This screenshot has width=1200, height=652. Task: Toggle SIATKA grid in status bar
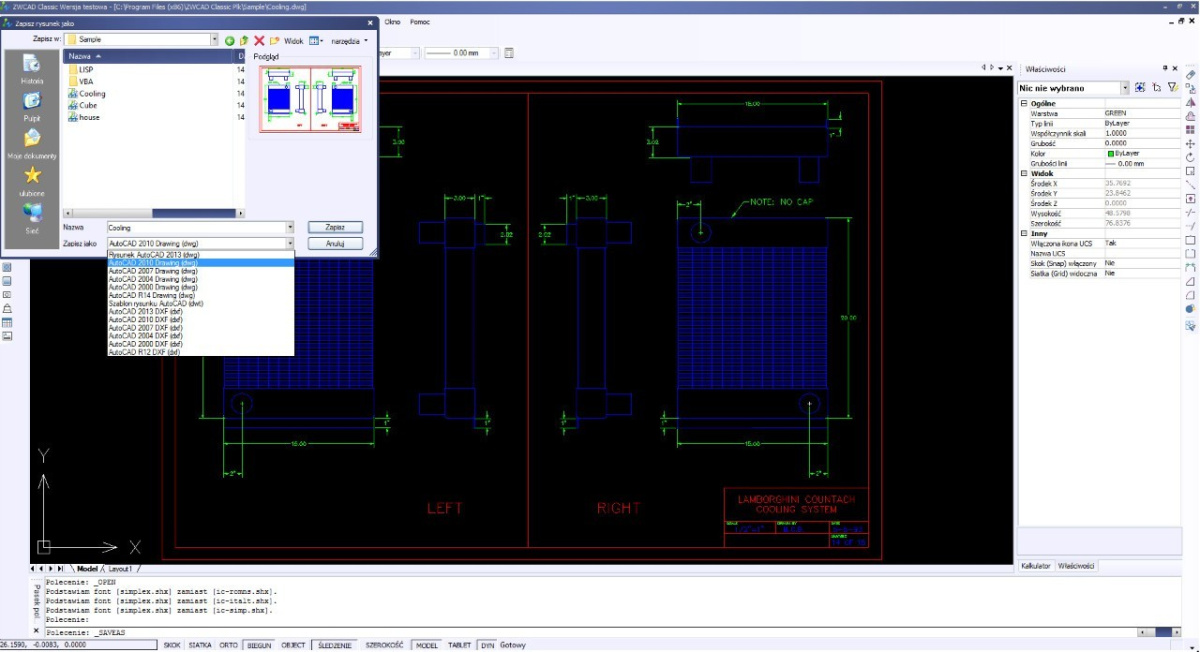point(200,645)
